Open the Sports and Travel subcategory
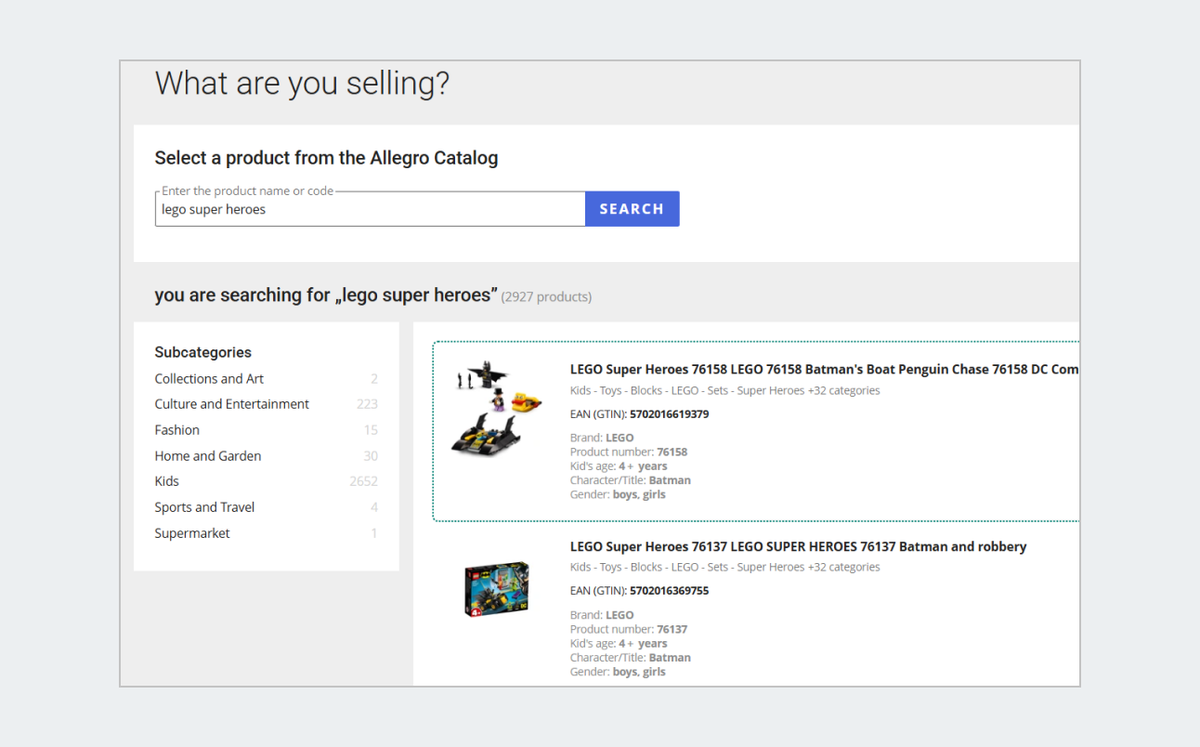1200x747 pixels. point(205,507)
